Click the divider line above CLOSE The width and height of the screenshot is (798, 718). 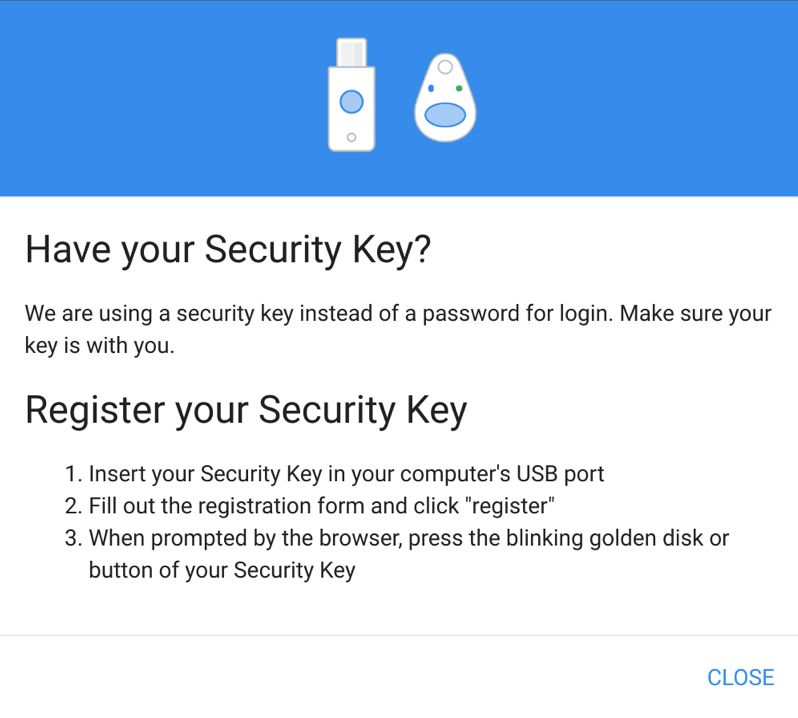coord(399,635)
